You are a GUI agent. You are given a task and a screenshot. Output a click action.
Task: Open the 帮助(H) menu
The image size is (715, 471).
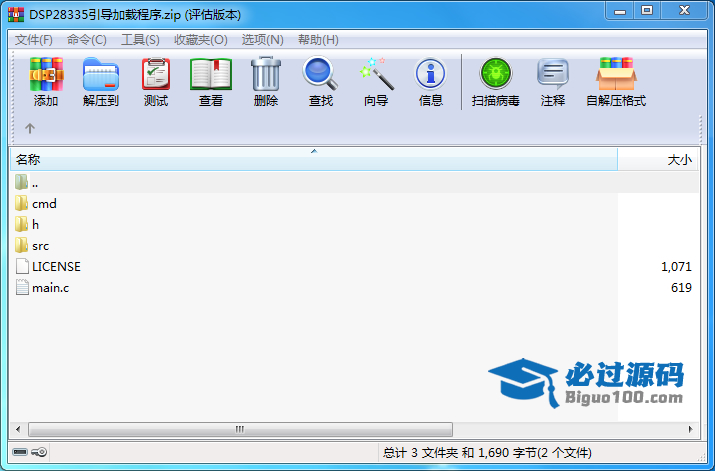coord(318,40)
